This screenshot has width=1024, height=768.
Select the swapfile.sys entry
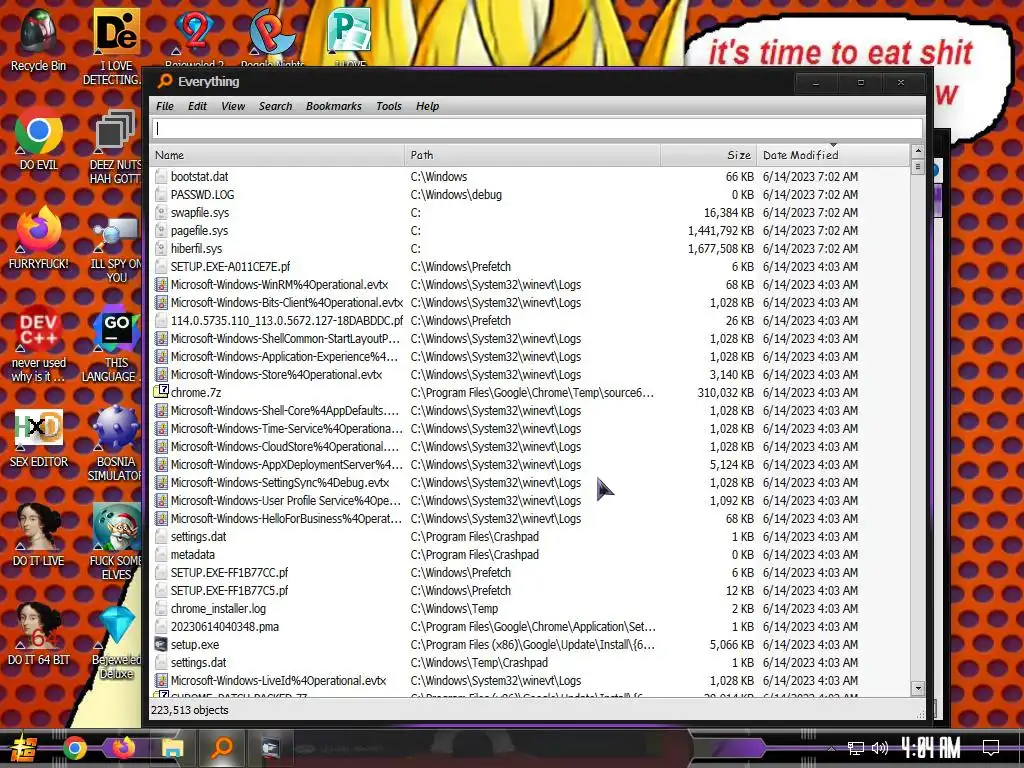(531, 212)
